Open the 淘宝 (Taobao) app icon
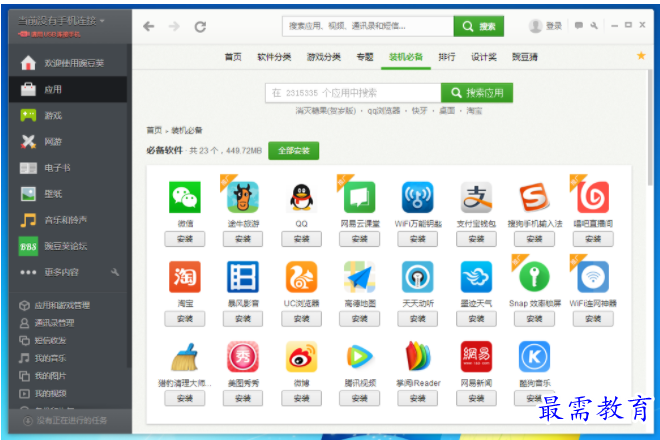 tap(185, 277)
